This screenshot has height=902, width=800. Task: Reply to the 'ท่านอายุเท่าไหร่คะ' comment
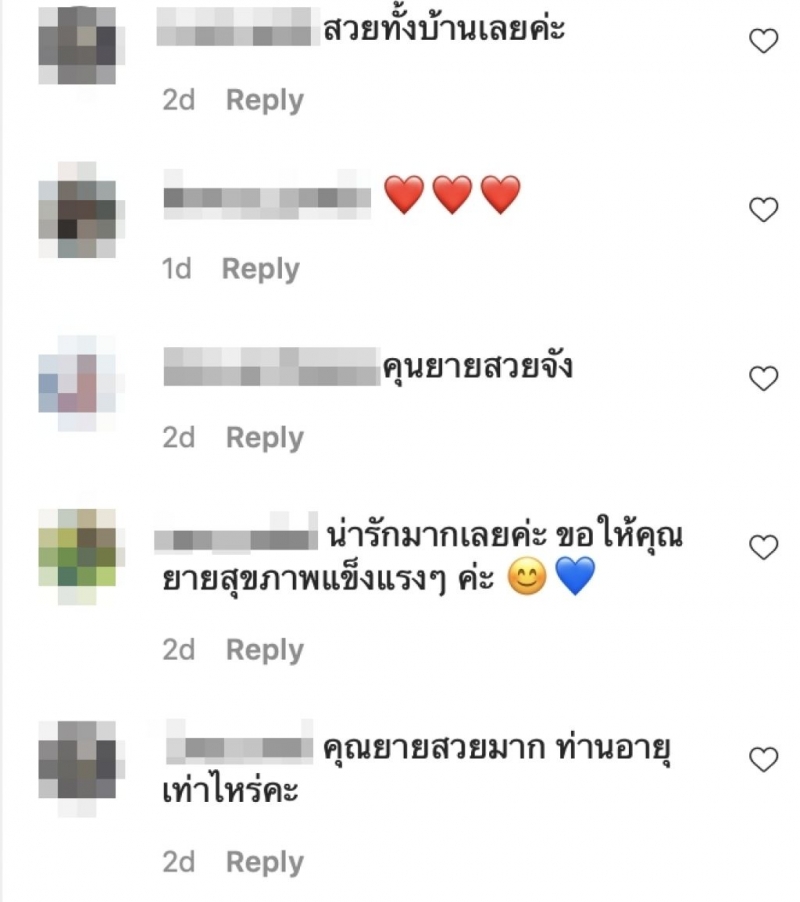[x=265, y=862]
